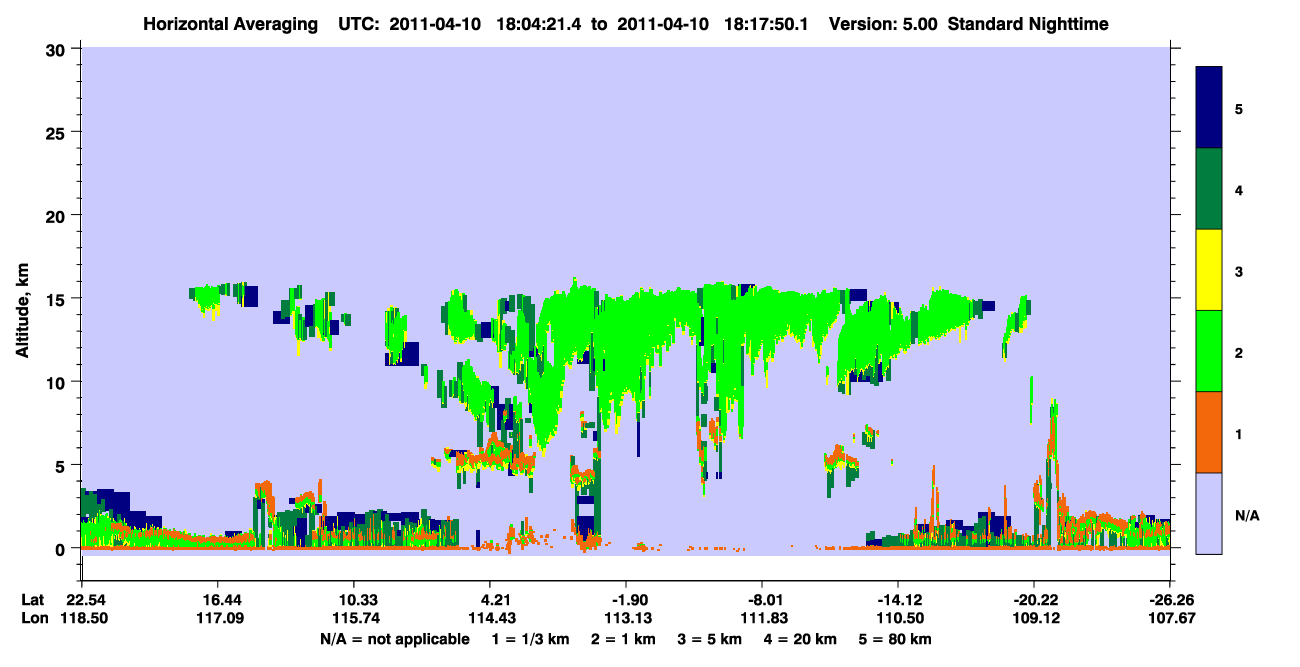Click longitude value '113.13'
Screen dimensions: 1300x667
pos(626,619)
